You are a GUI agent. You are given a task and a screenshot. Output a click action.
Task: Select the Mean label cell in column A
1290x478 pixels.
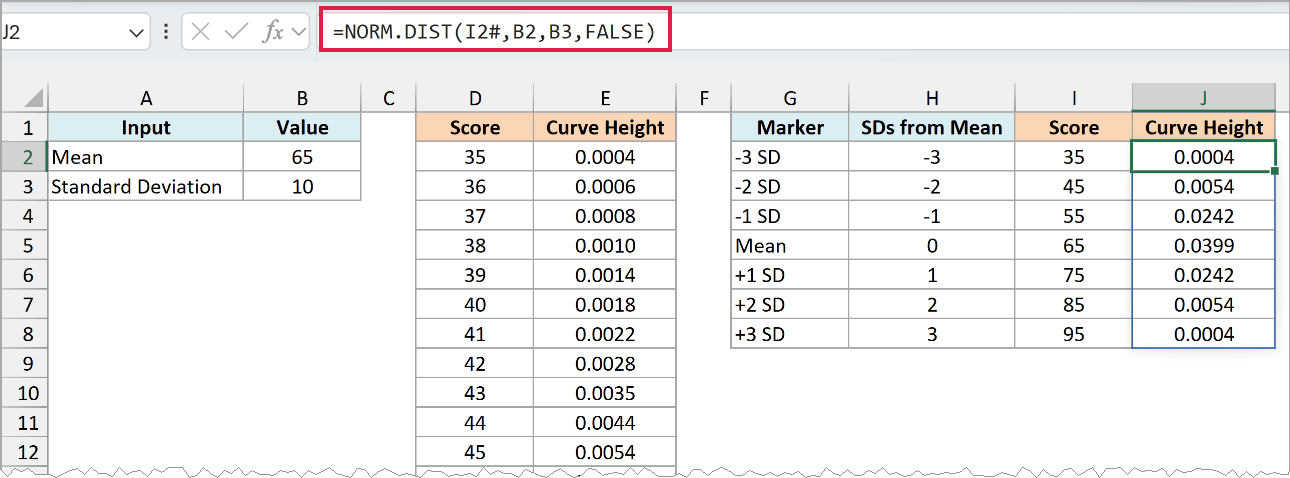(x=146, y=157)
